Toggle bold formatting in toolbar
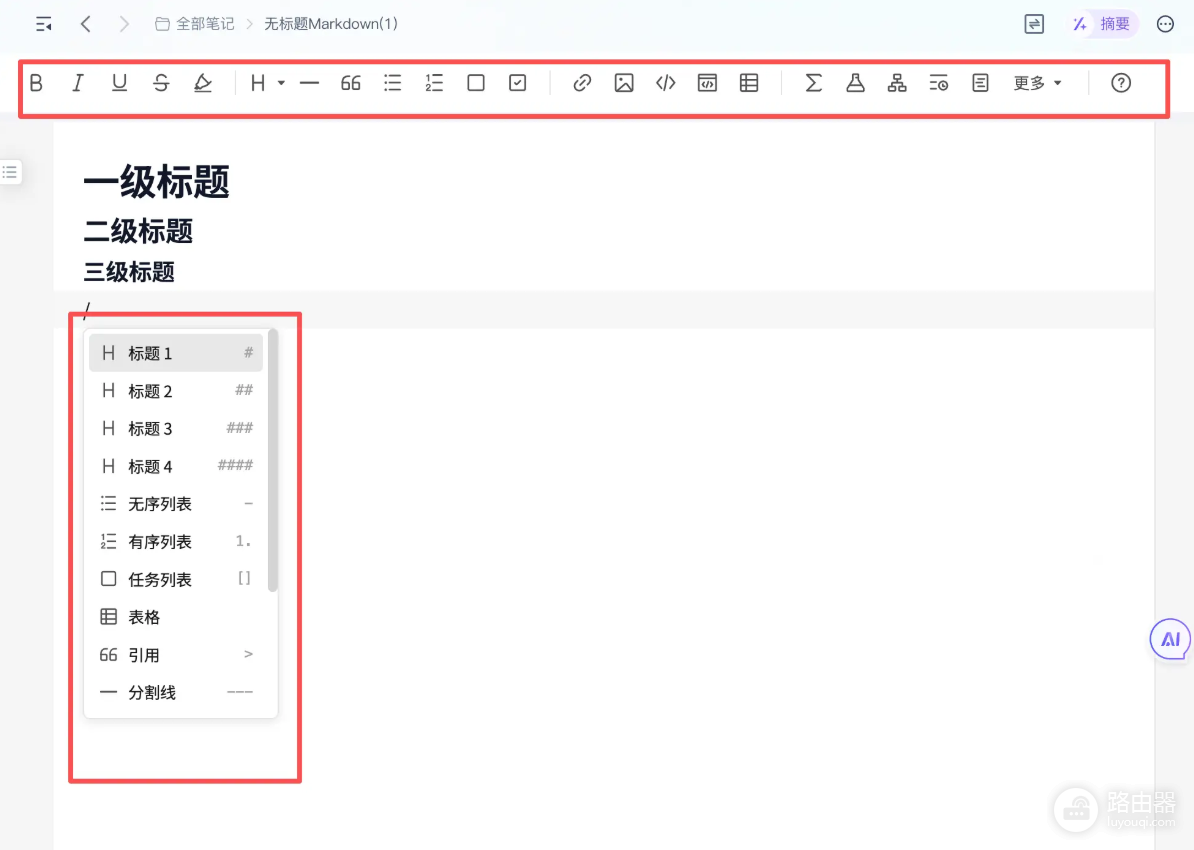 click(36, 83)
